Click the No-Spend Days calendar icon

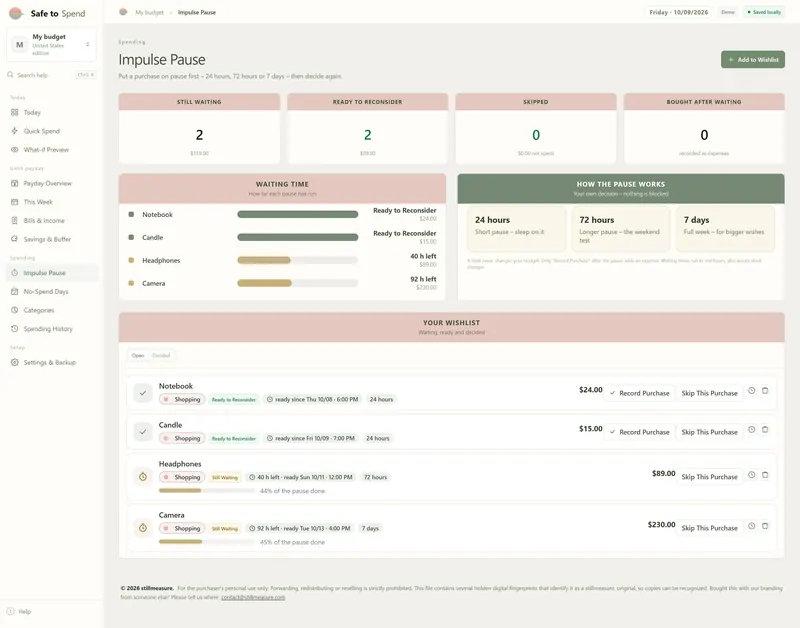click(x=14, y=291)
